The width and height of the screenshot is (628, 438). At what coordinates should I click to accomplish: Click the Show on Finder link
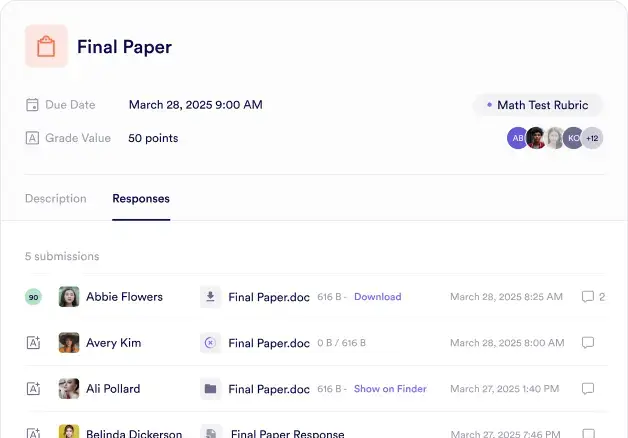[x=390, y=389]
